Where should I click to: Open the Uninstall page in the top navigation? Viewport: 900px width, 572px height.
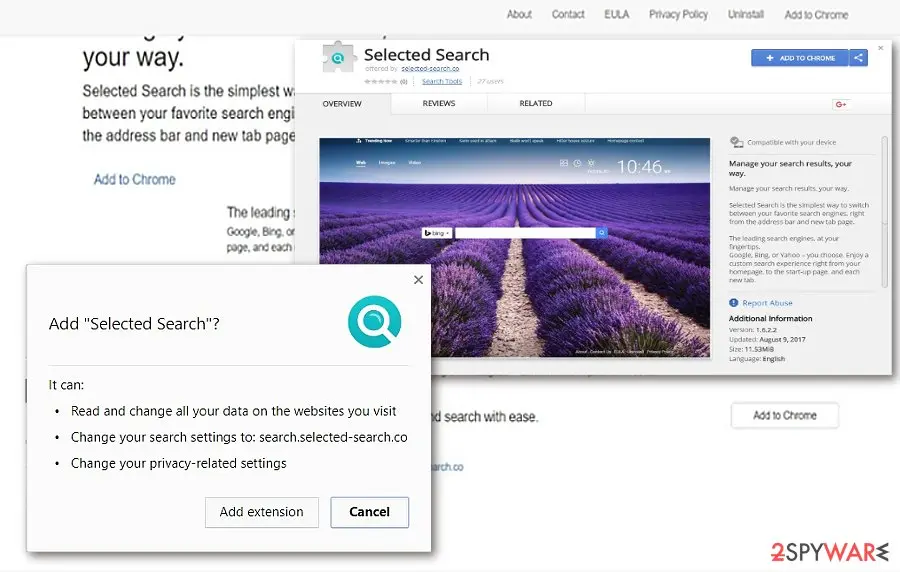(746, 14)
